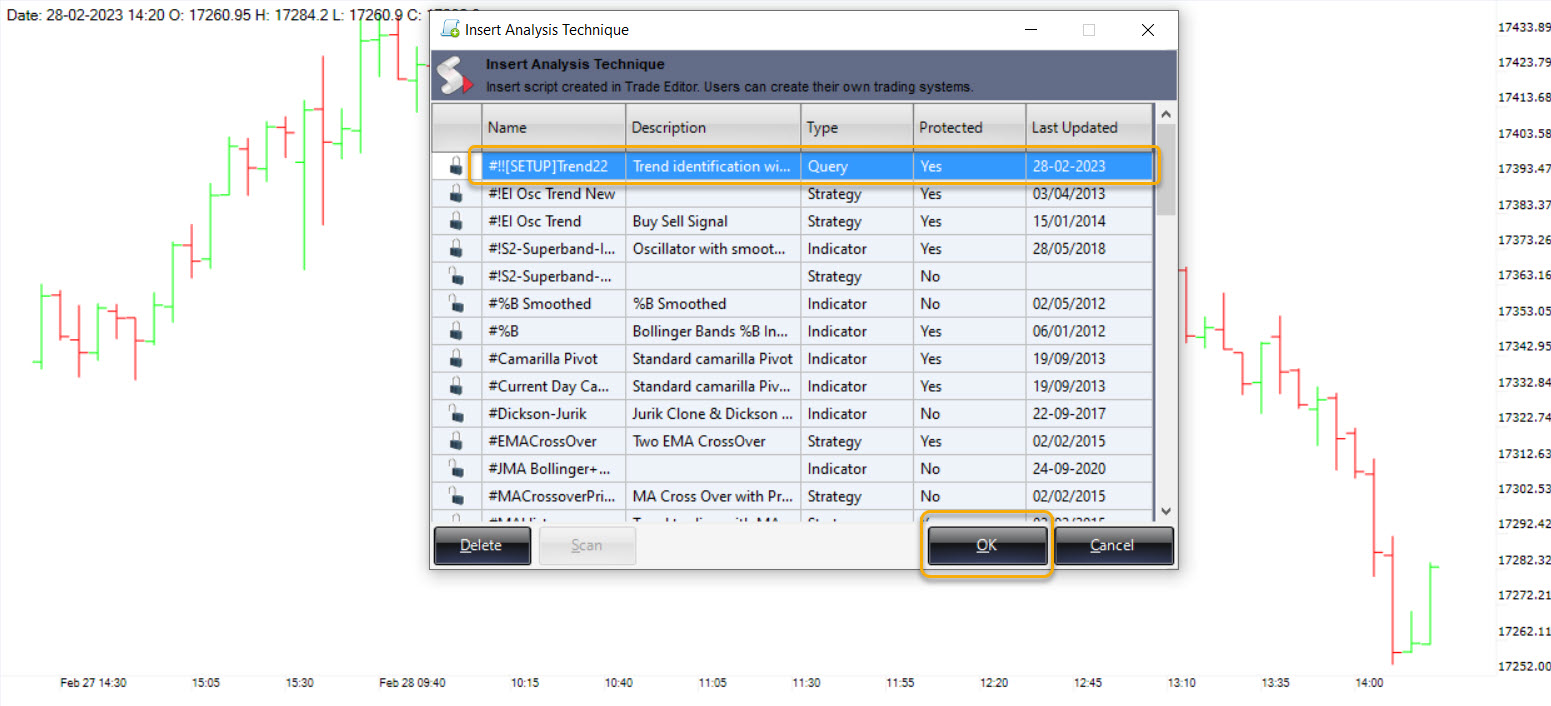Sort the script list by the Name header
1551x706 pixels.
506,127
